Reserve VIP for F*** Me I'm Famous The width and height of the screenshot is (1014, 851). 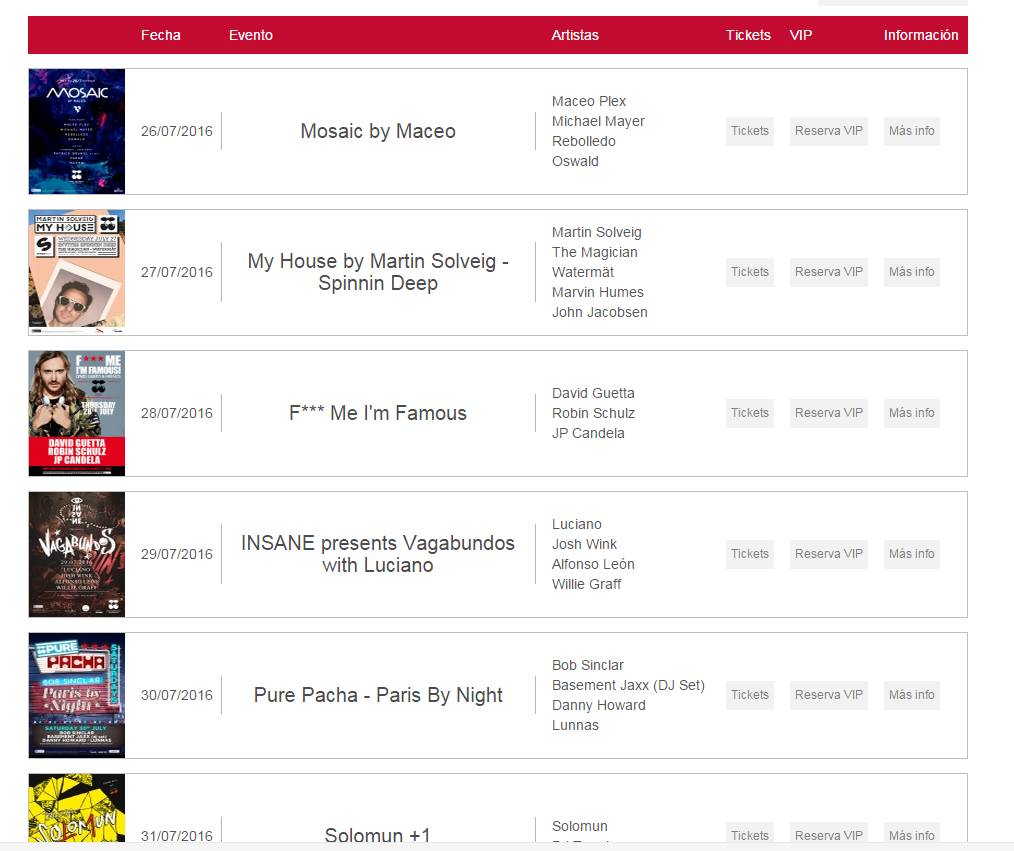tap(828, 413)
